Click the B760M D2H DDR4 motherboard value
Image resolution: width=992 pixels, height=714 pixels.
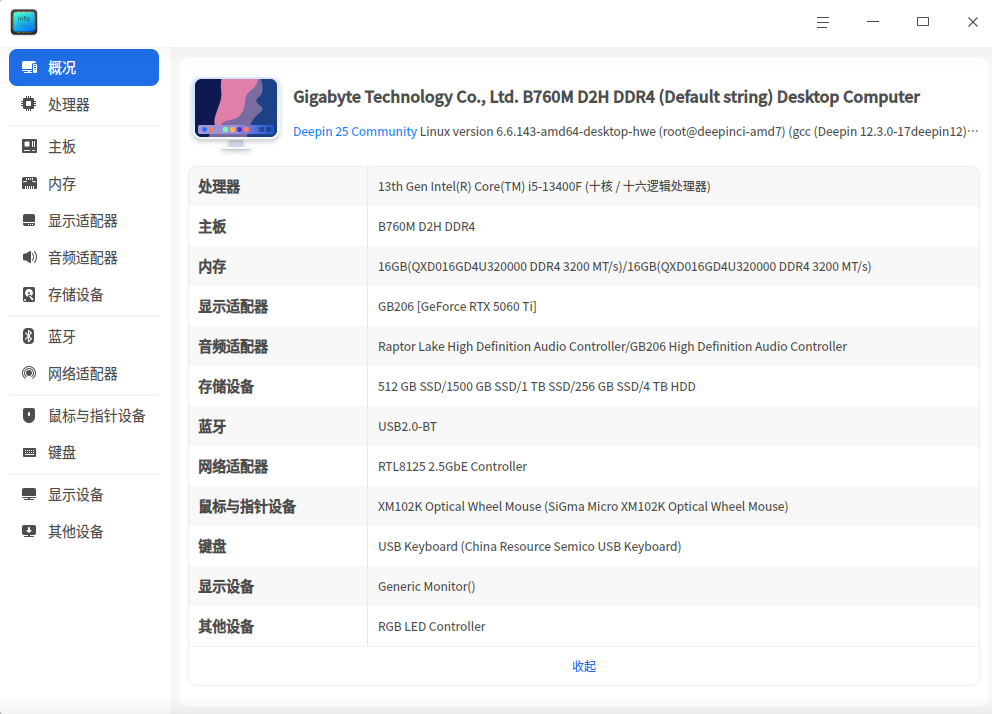[426, 226]
